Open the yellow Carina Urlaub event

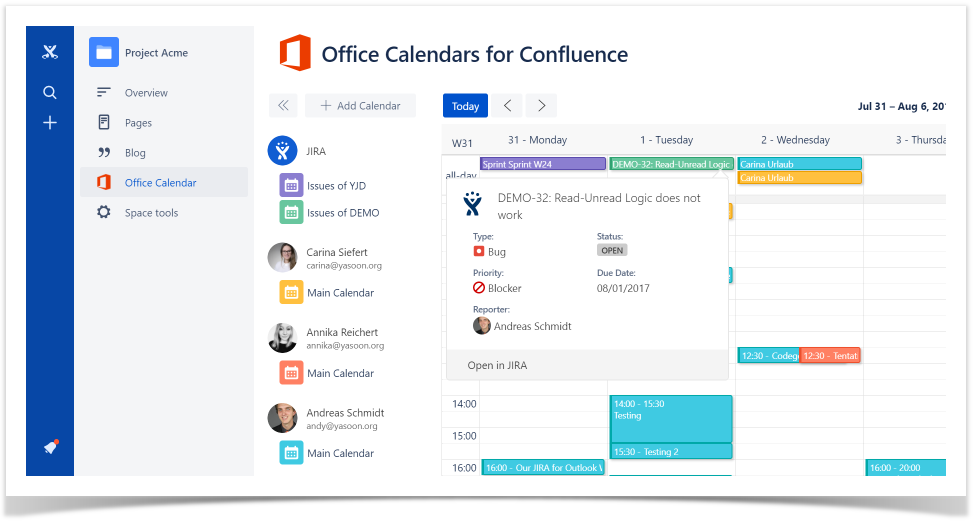tap(799, 178)
